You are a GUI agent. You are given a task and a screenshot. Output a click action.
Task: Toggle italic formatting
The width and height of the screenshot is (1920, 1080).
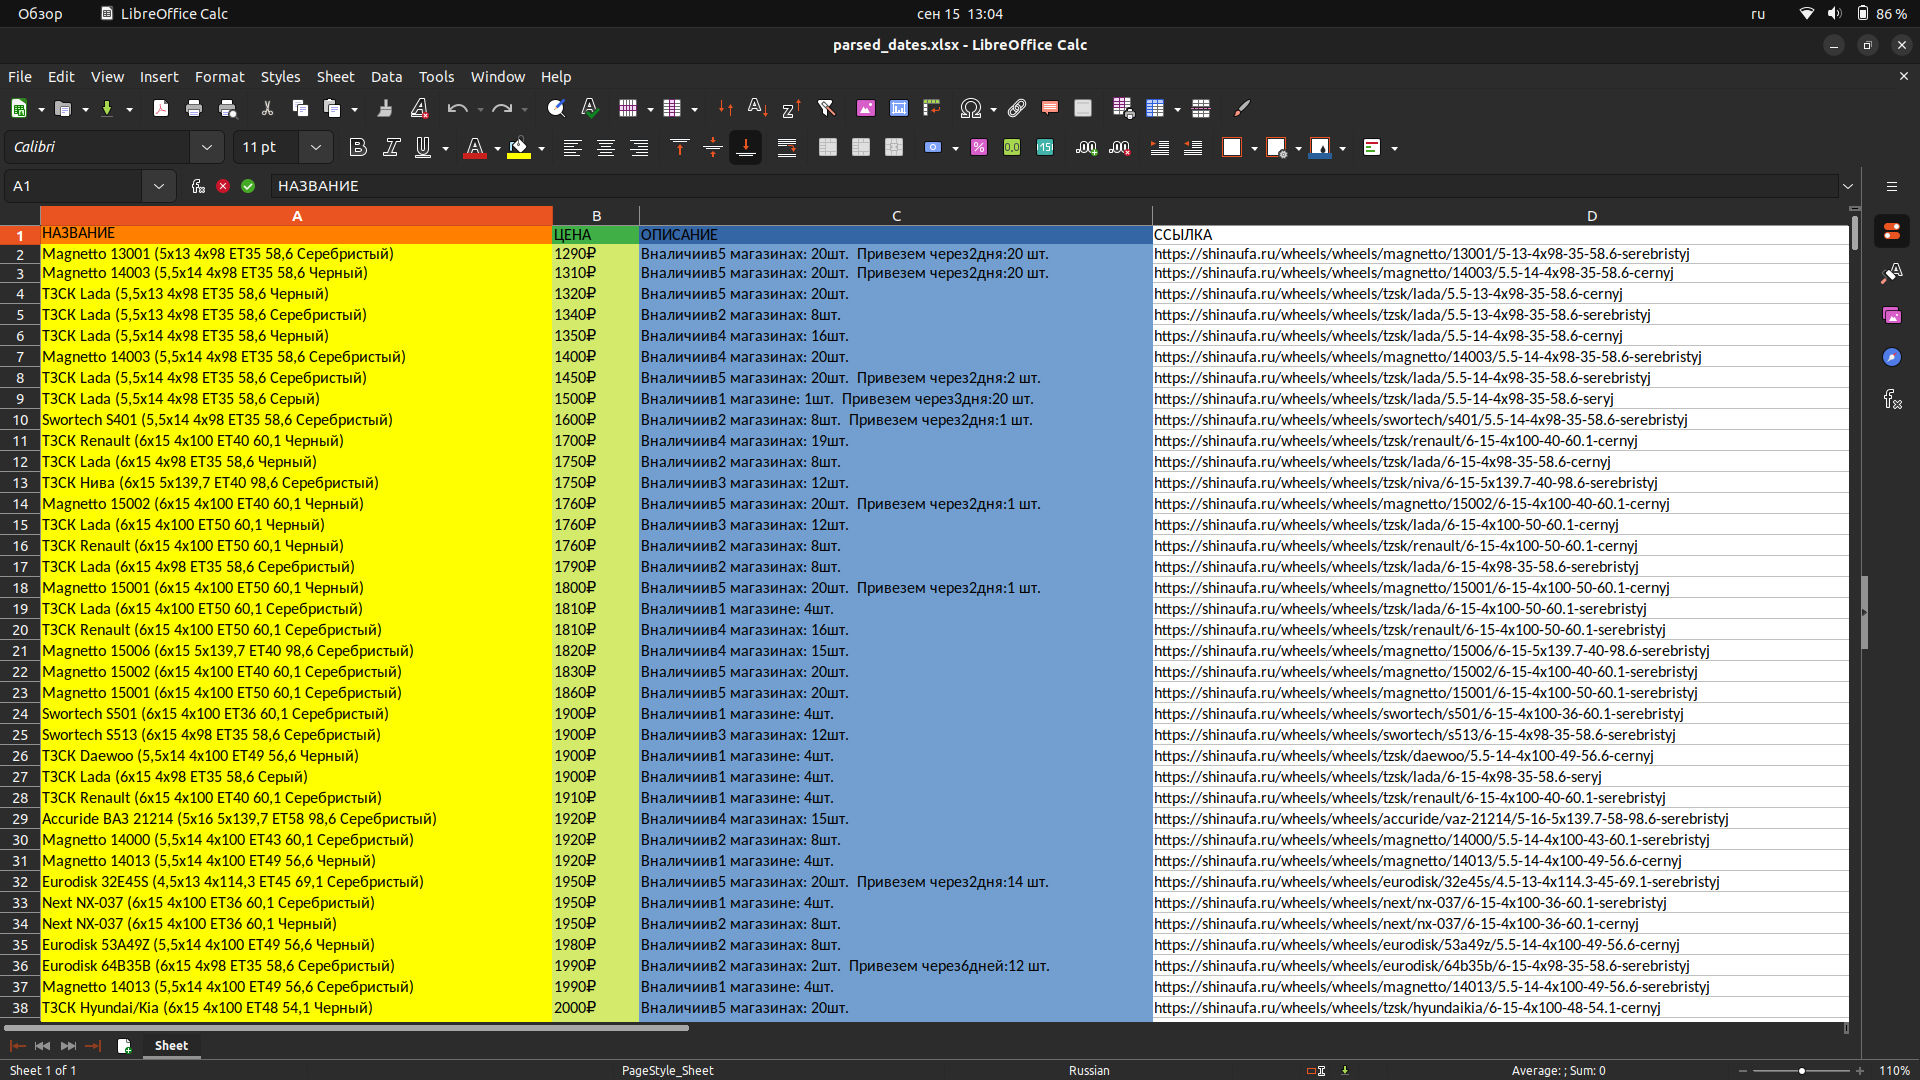(x=391, y=148)
